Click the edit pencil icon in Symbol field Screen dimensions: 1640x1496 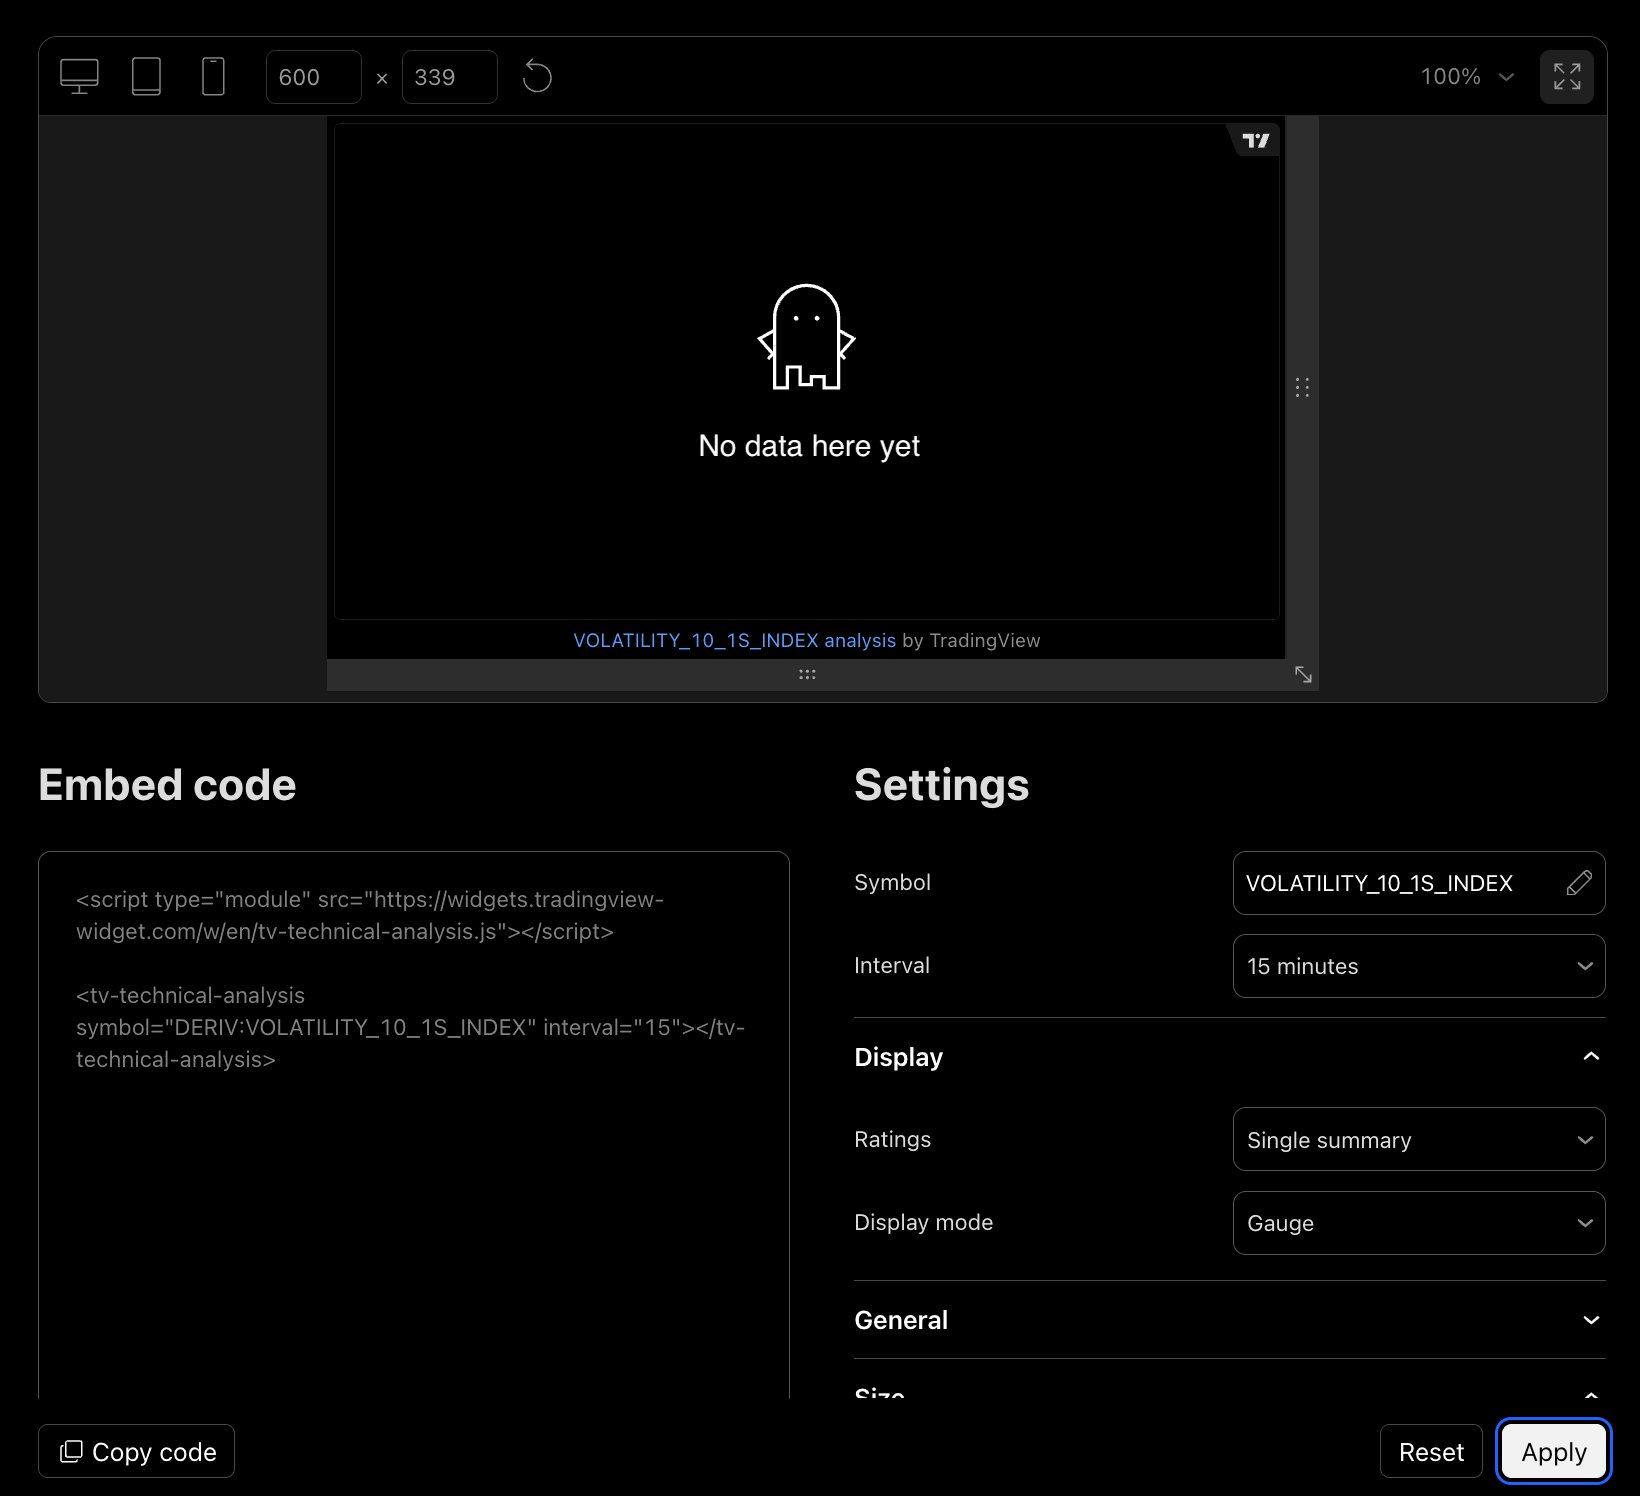tap(1579, 883)
